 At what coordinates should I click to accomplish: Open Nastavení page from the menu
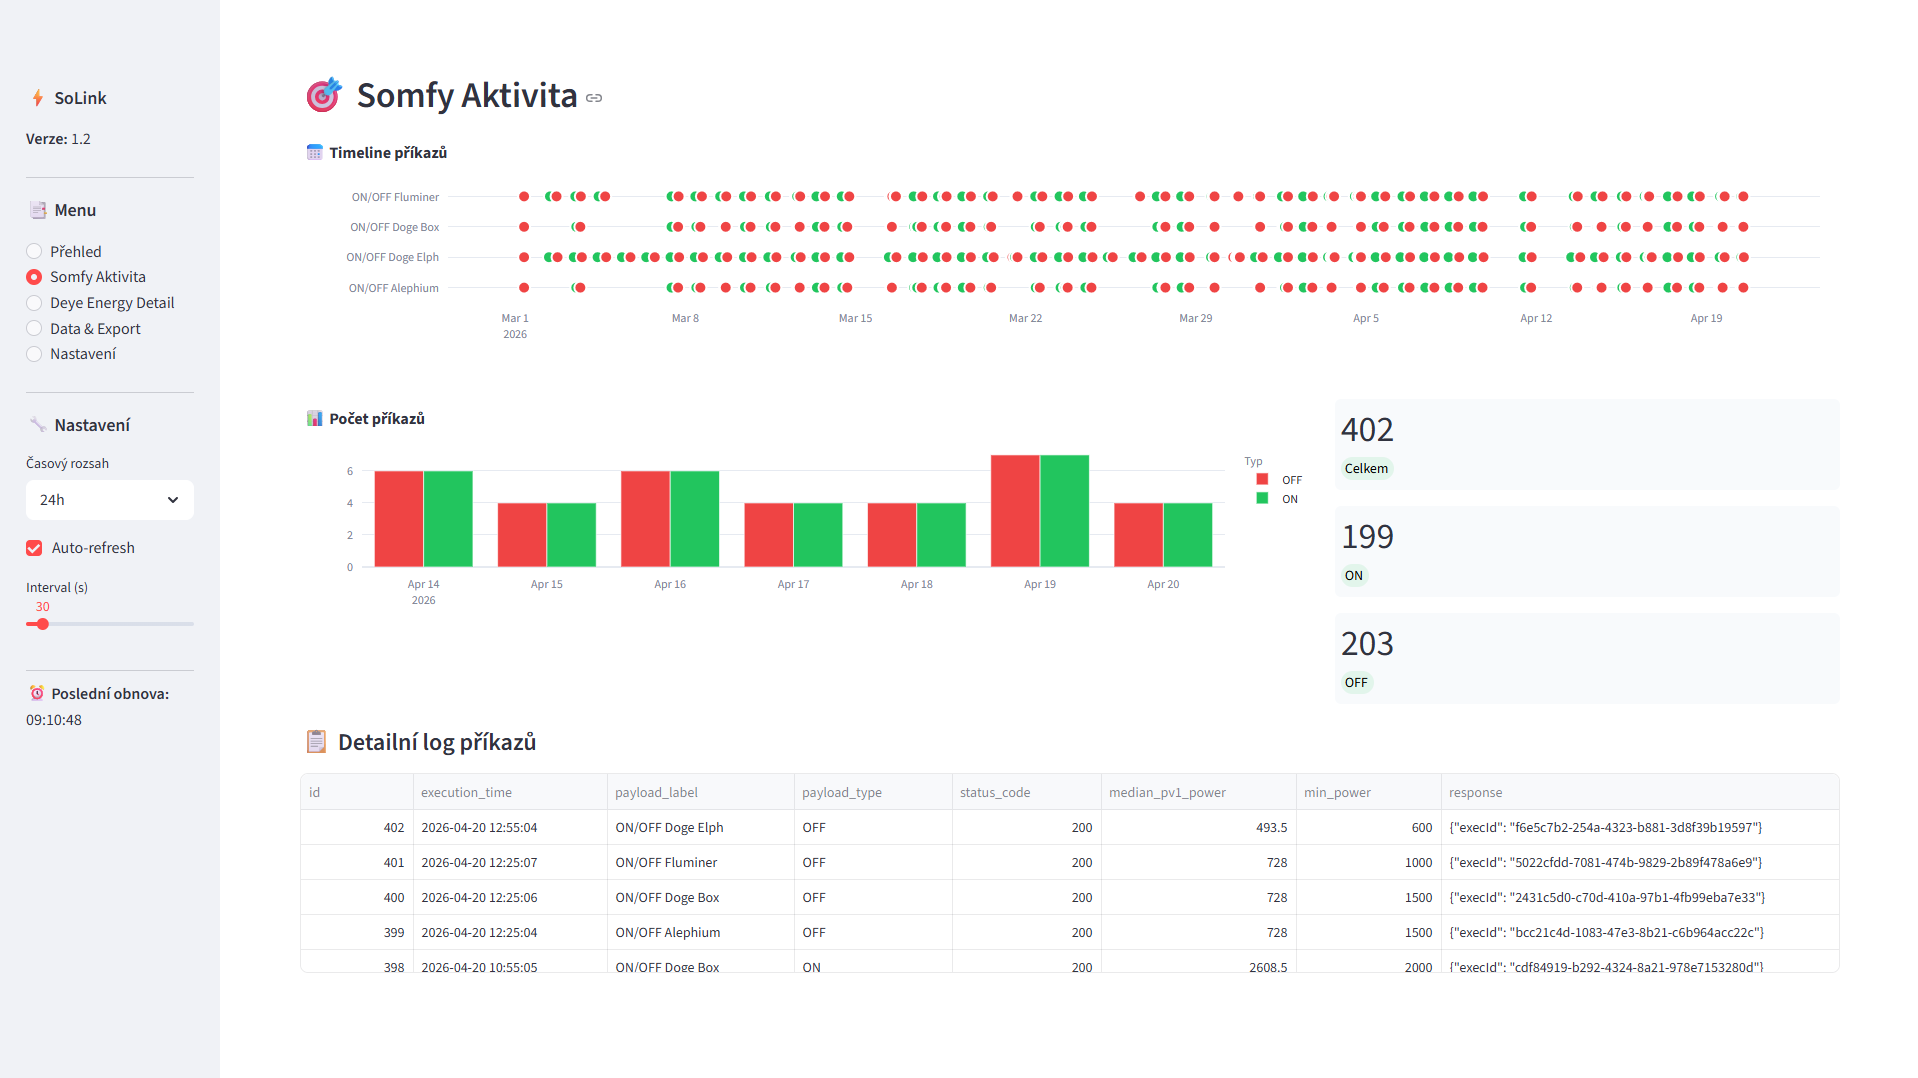[35, 354]
